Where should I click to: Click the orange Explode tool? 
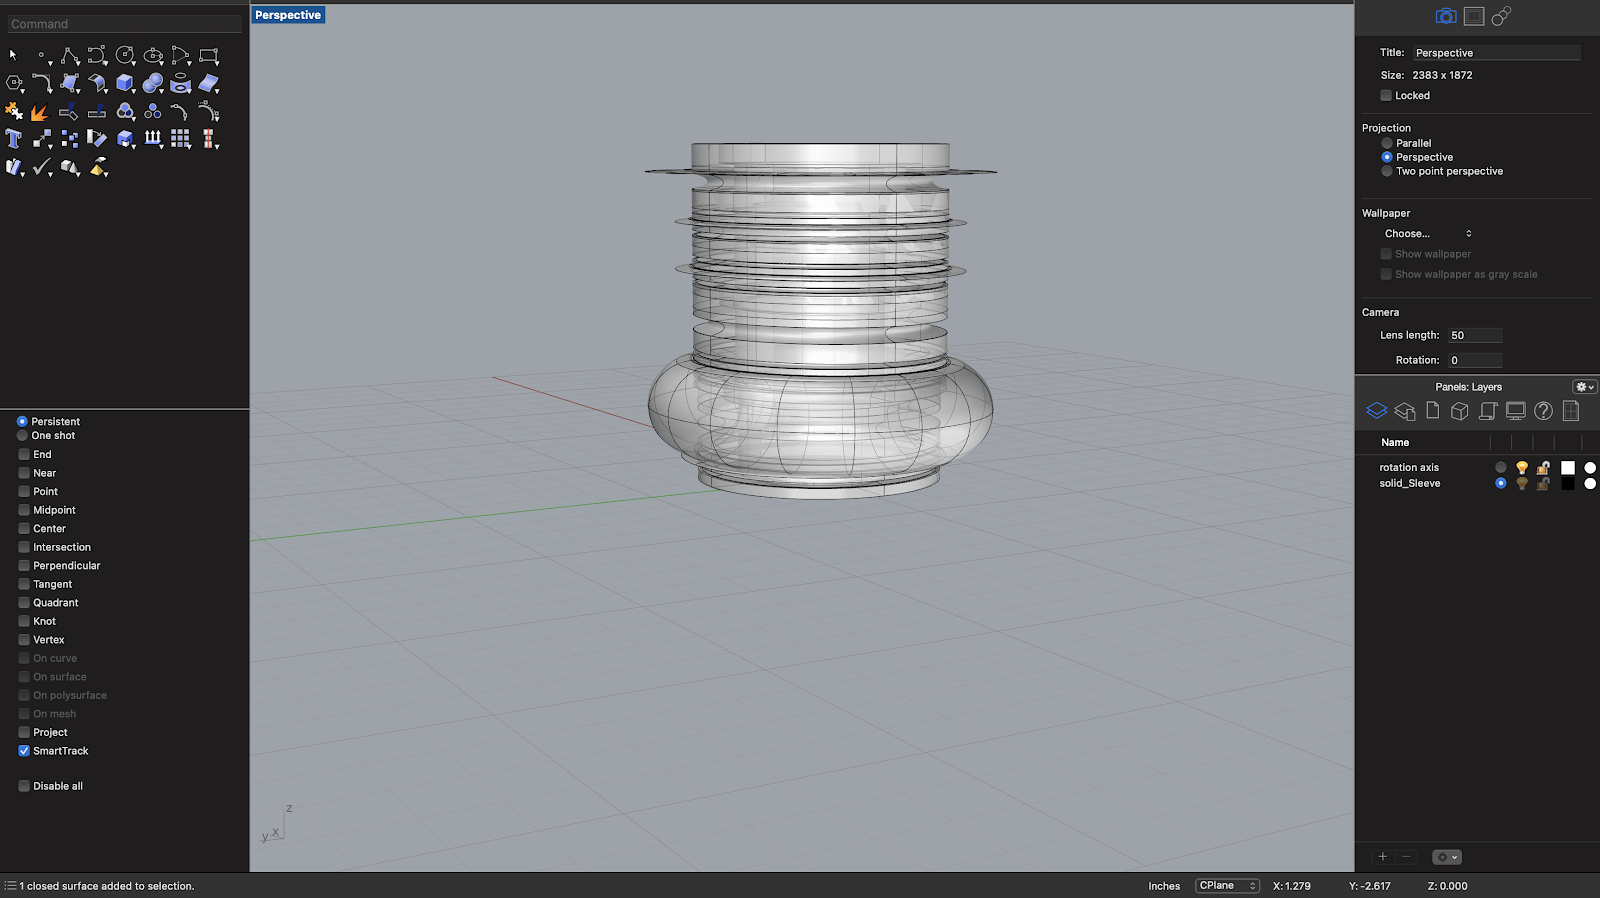click(40, 111)
